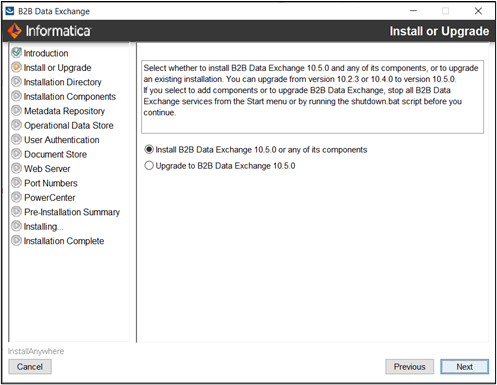Image resolution: width=497 pixels, height=385 pixels.
Task: Click the Metadata Repository step label
Action: coord(64,111)
